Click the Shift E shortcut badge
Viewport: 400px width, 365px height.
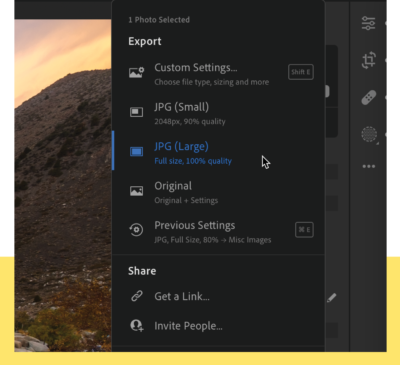301,72
